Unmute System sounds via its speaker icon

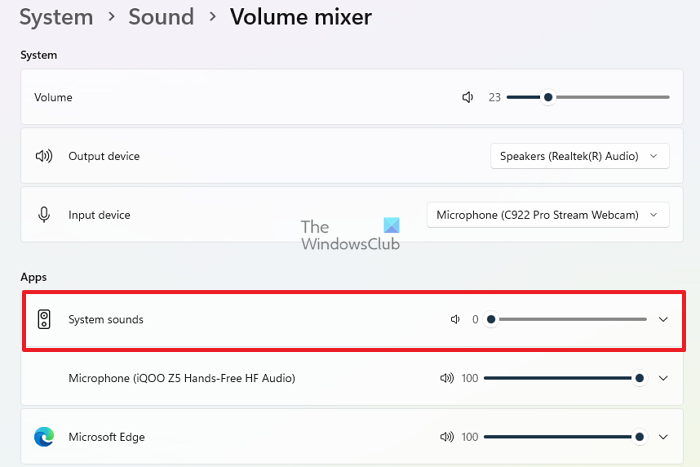coord(456,320)
